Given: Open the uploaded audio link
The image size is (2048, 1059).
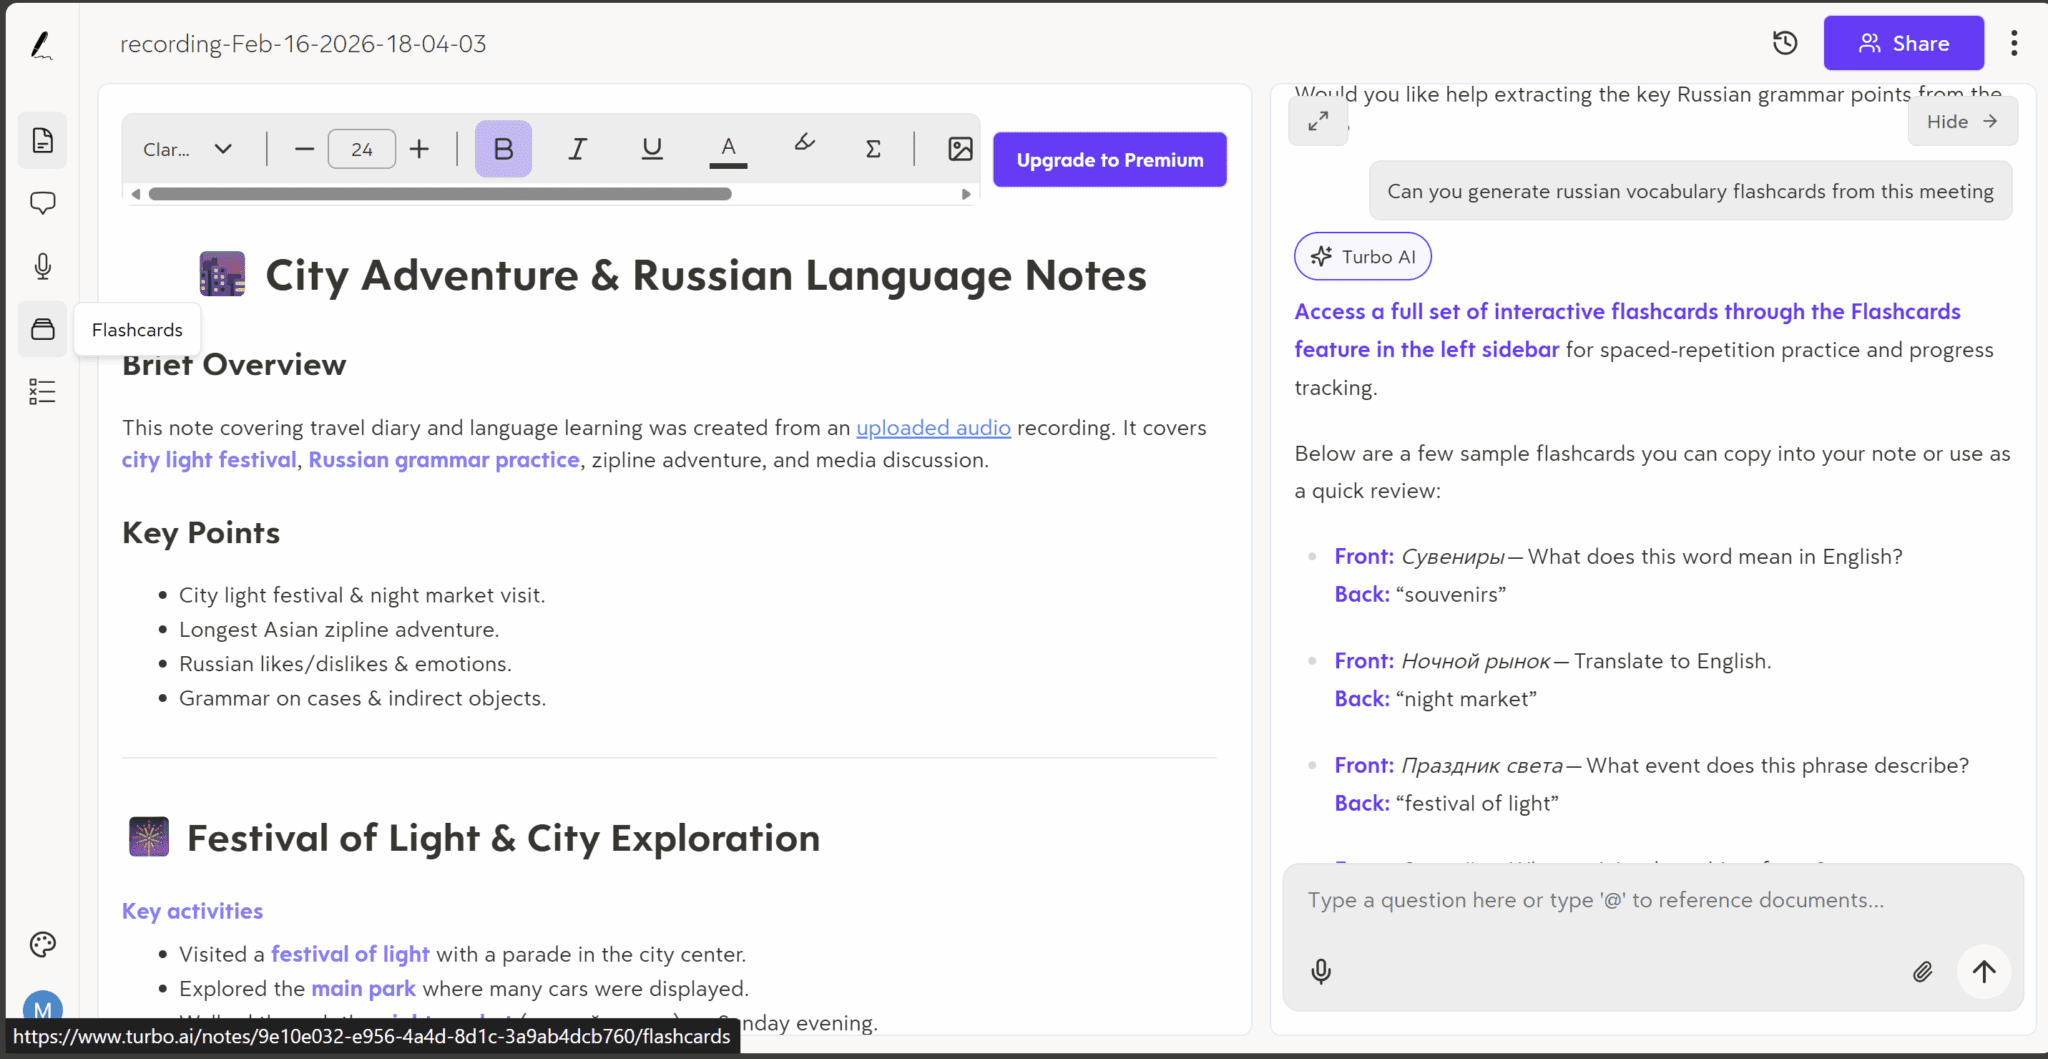Looking at the screenshot, I should coord(932,427).
